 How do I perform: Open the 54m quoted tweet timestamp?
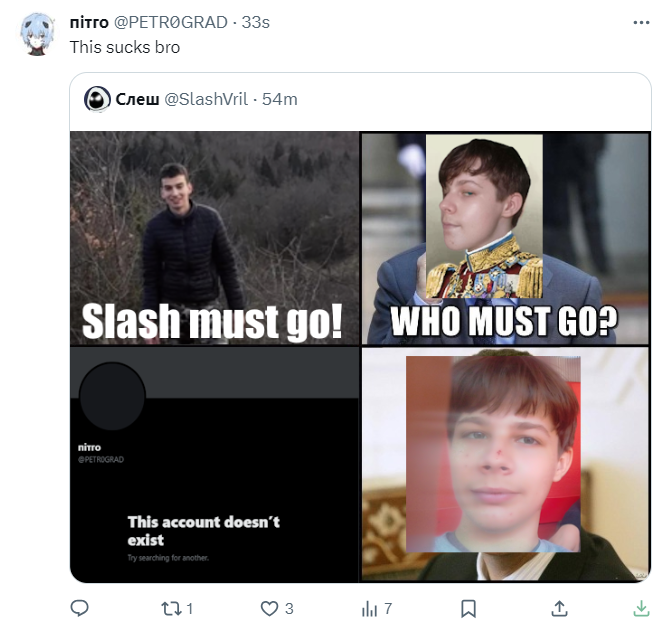click(279, 99)
